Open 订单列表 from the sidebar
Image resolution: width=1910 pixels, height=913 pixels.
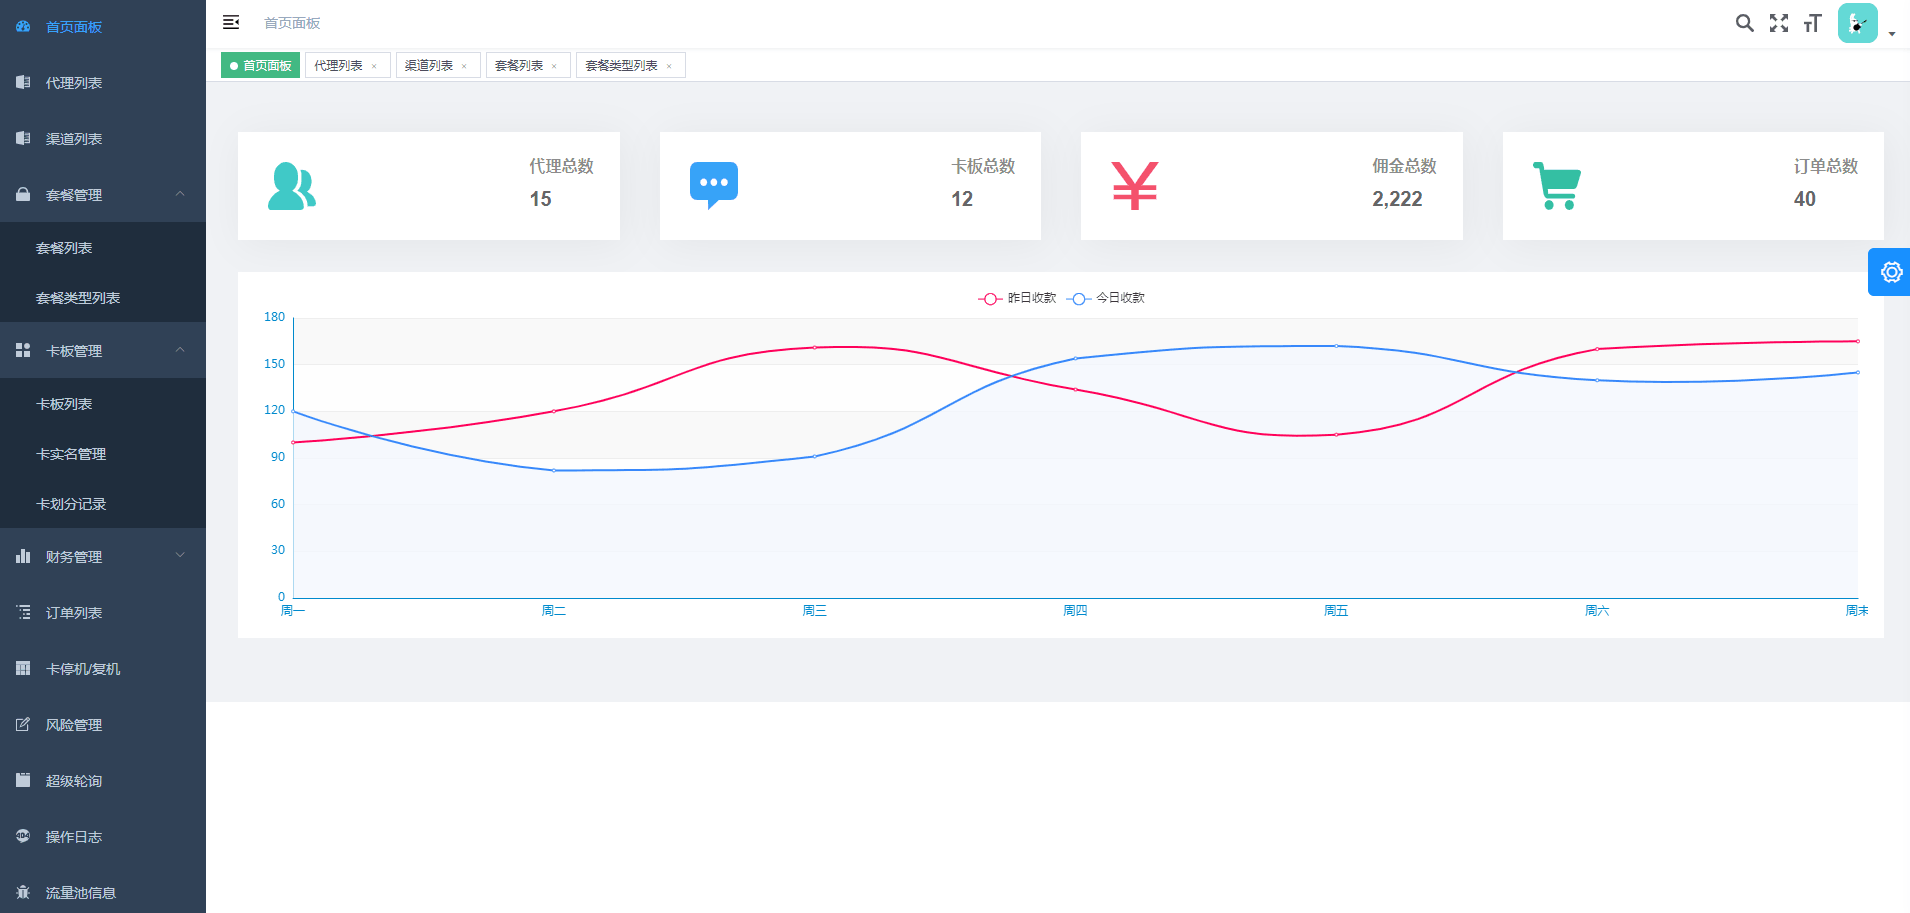pos(74,613)
